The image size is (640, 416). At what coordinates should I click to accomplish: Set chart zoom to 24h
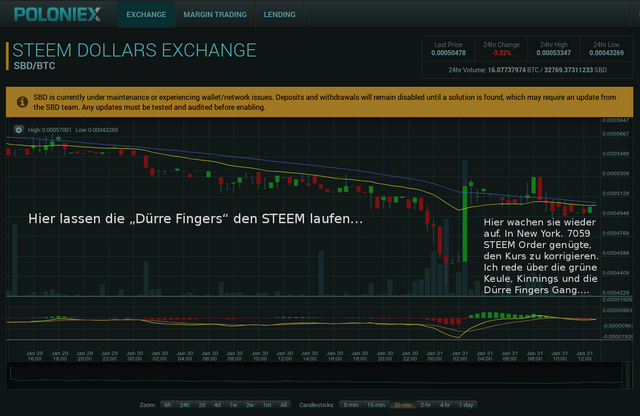pos(184,405)
